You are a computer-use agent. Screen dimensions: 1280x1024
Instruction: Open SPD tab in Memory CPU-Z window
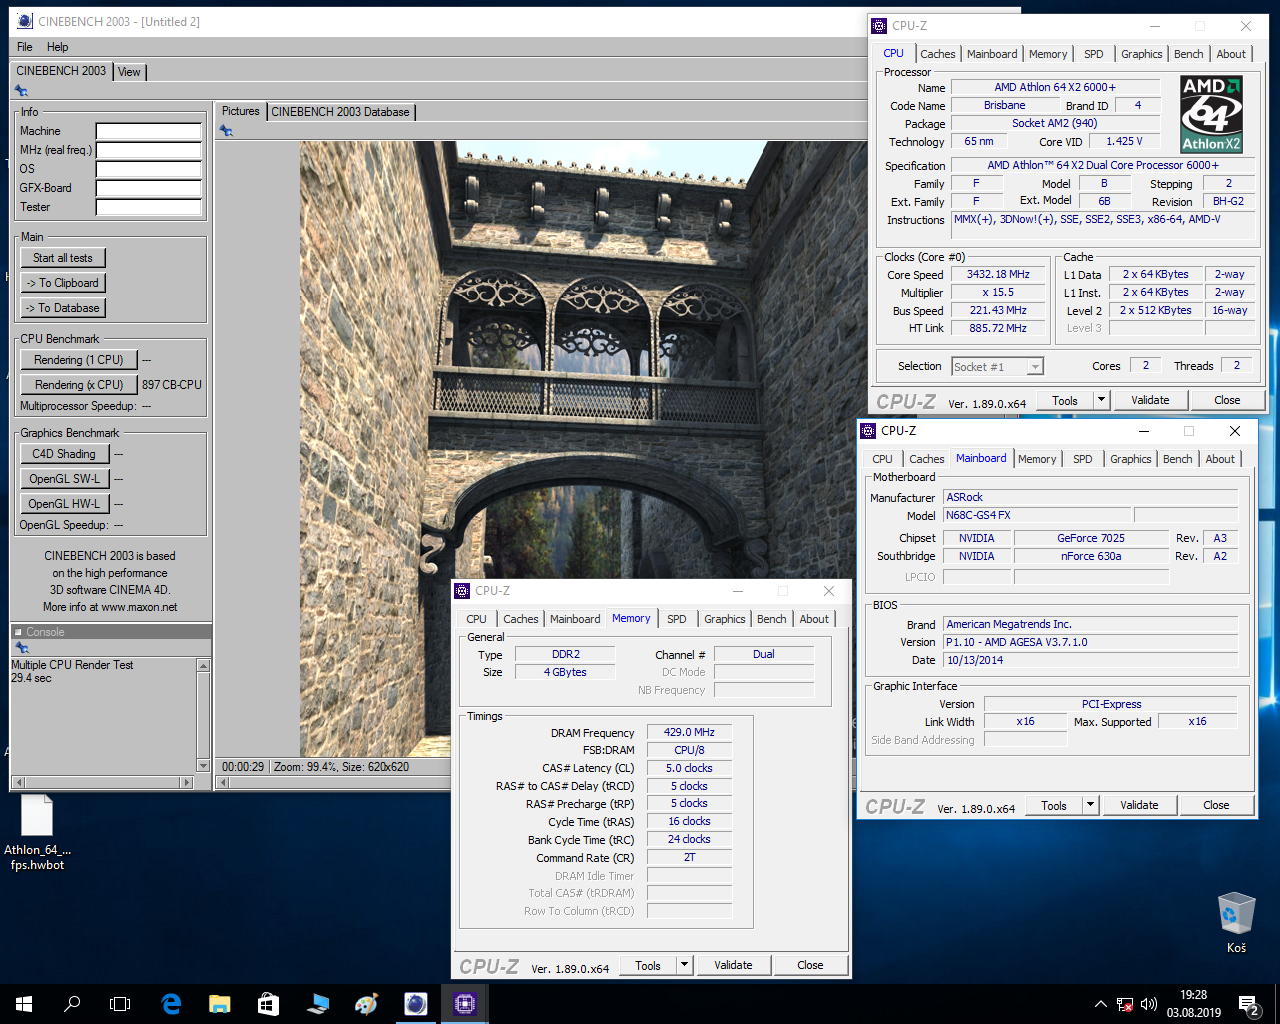pyautogui.click(x=677, y=619)
